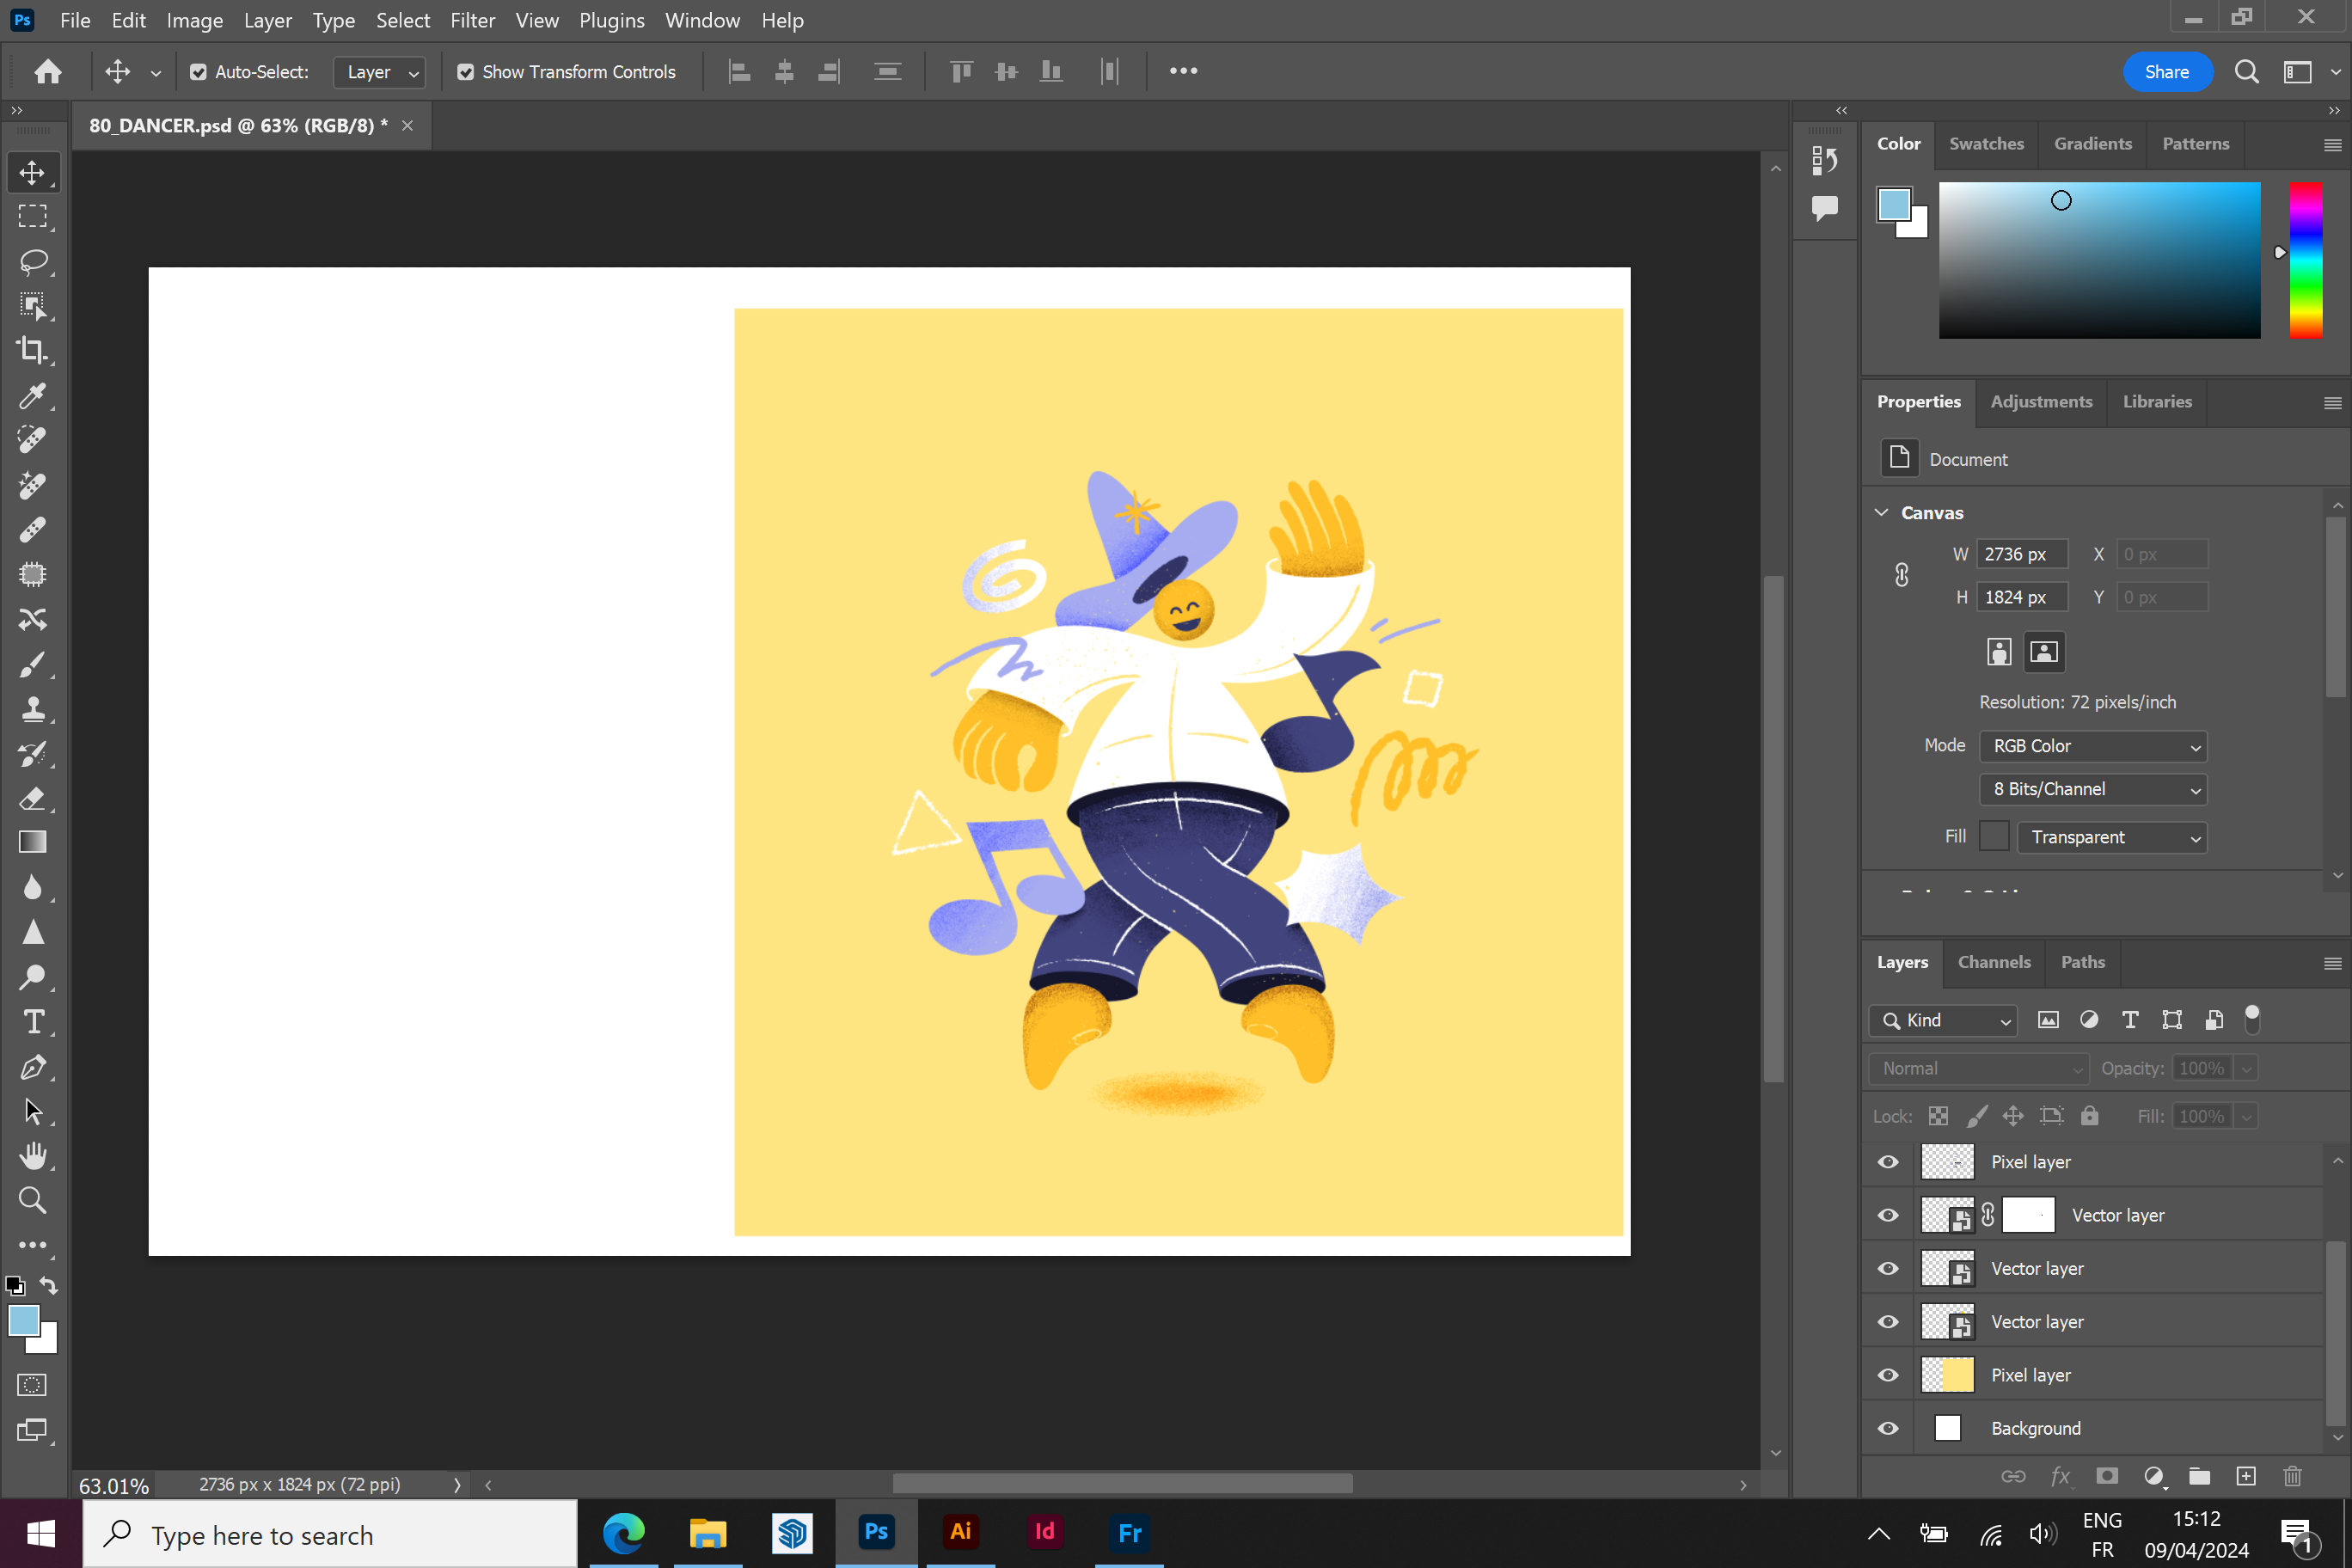The height and width of the screenshot is (1568, 2352).
Task: Hide the Background layer
Action: (x=1888, y=1428)
